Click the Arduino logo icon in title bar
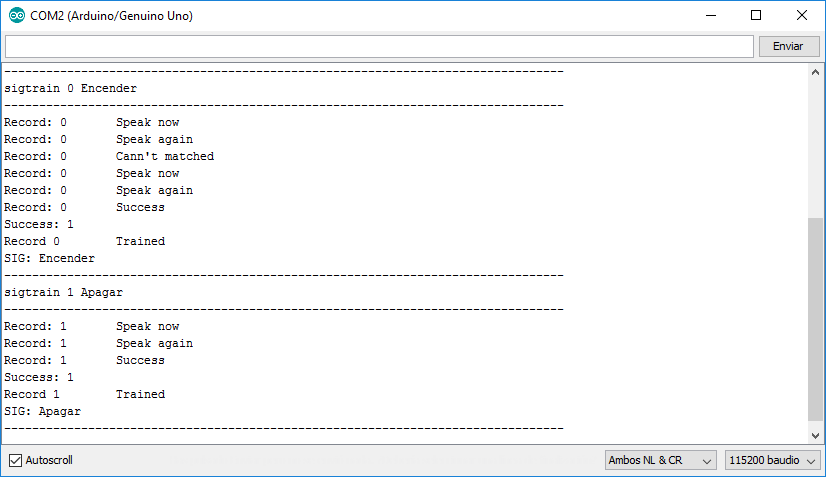 pos(16,16)
